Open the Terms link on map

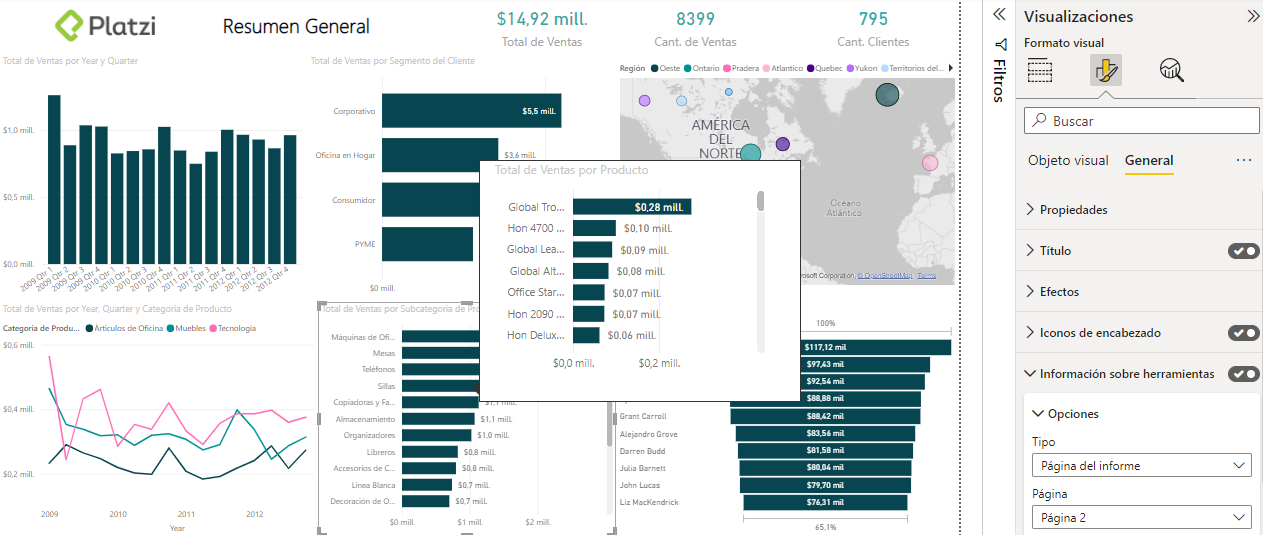pyautogui.click(x=927, y=276)
